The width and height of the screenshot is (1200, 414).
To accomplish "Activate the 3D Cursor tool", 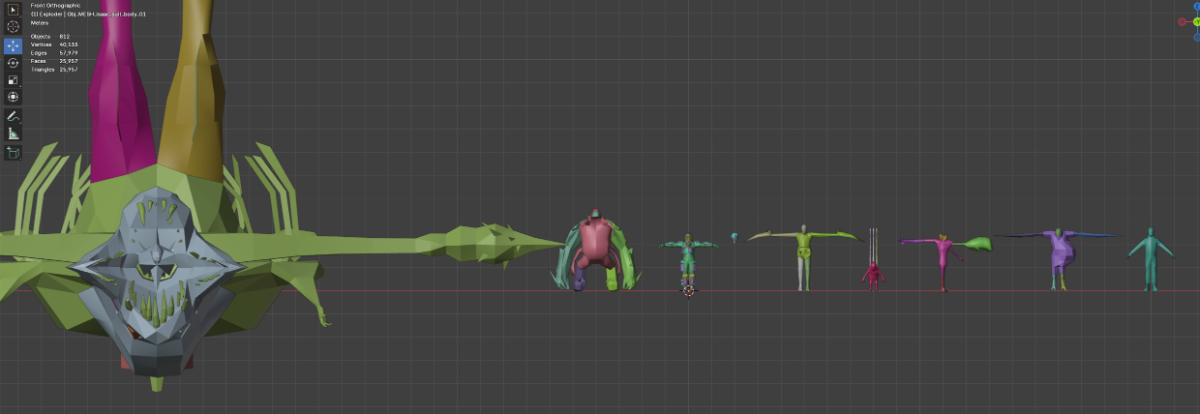I will click(x=13, y=27).
